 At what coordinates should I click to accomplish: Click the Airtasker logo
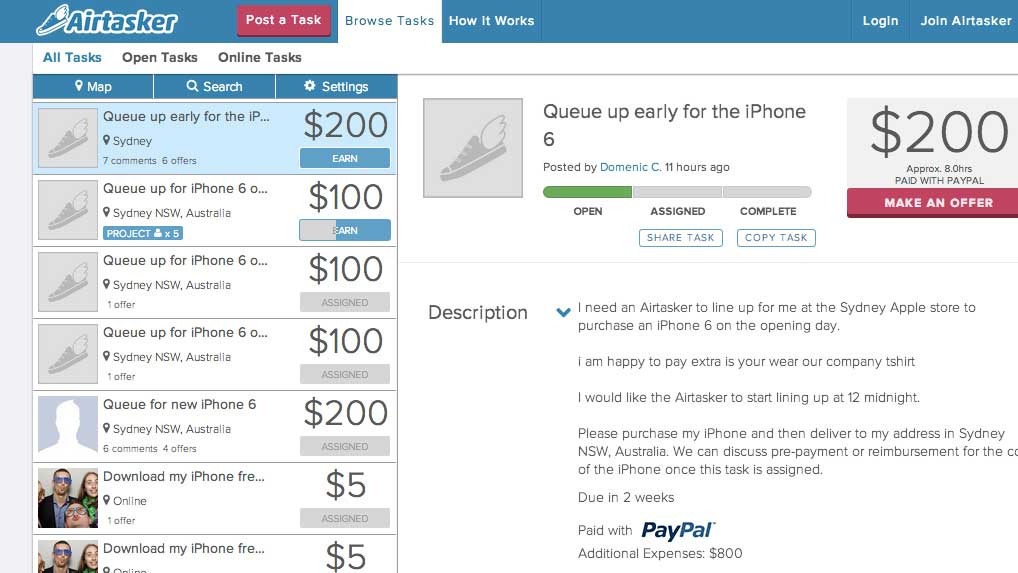click(107, 20)
